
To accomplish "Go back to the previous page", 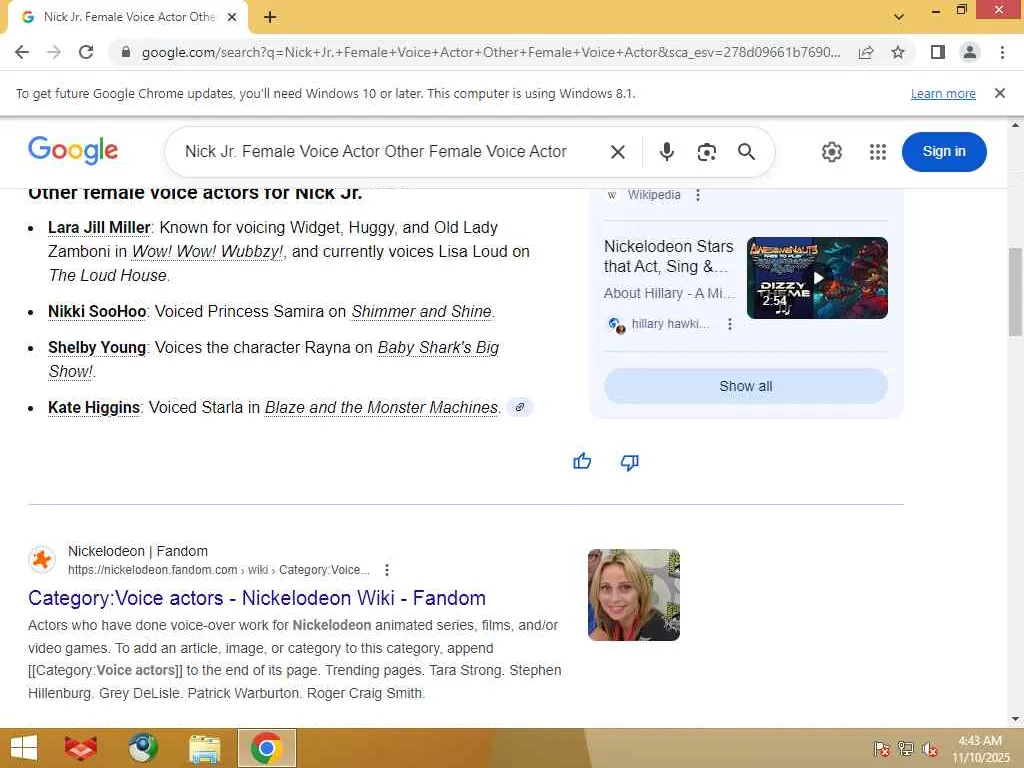I will tap(22, 52).
